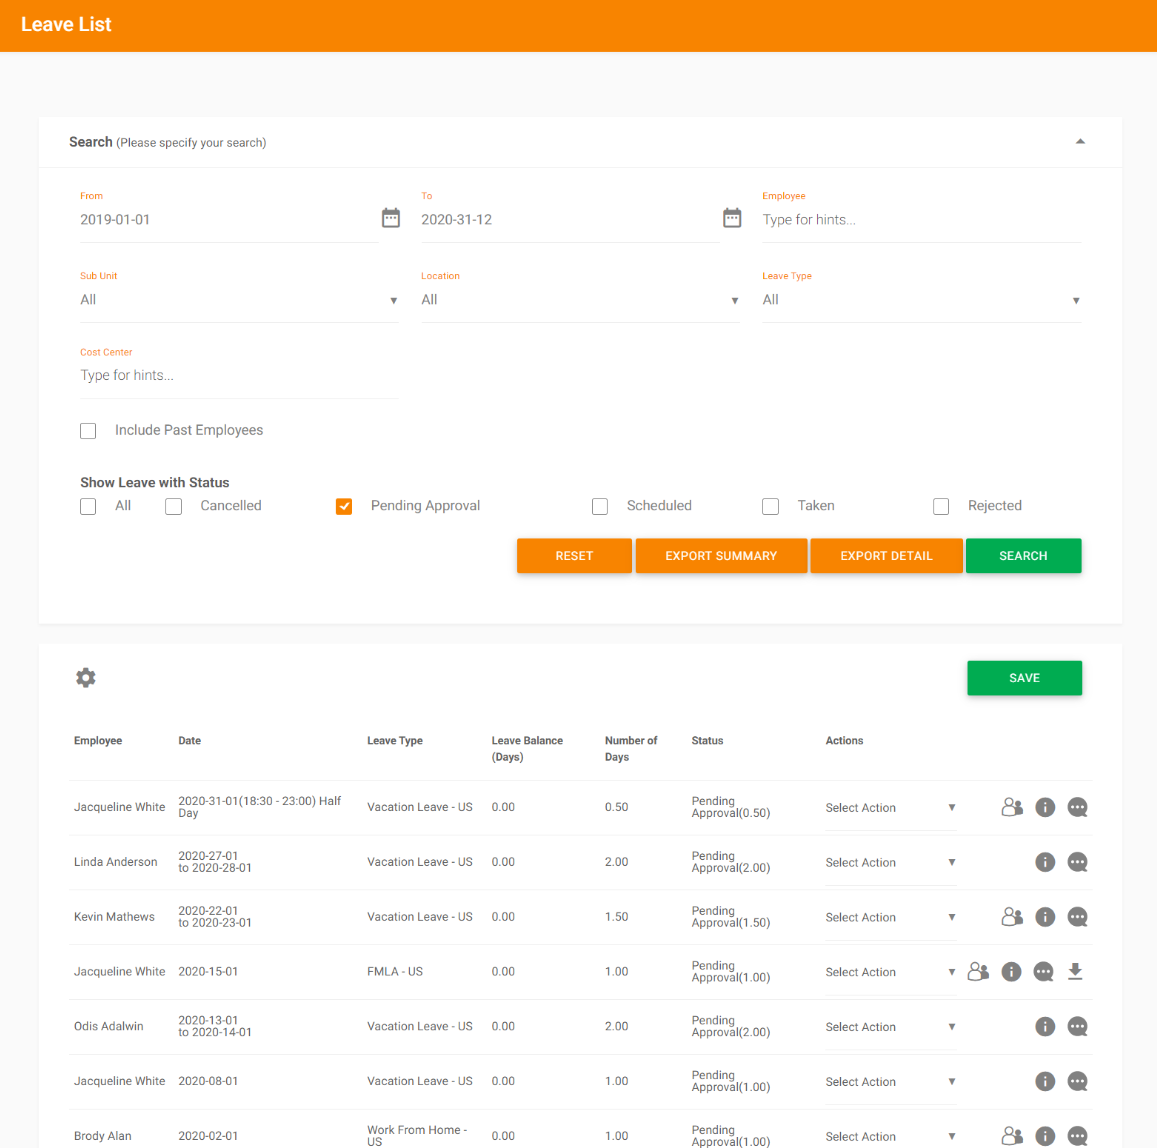Click assignee icon for Jacqueline White half-day row

pos(1012,807)
